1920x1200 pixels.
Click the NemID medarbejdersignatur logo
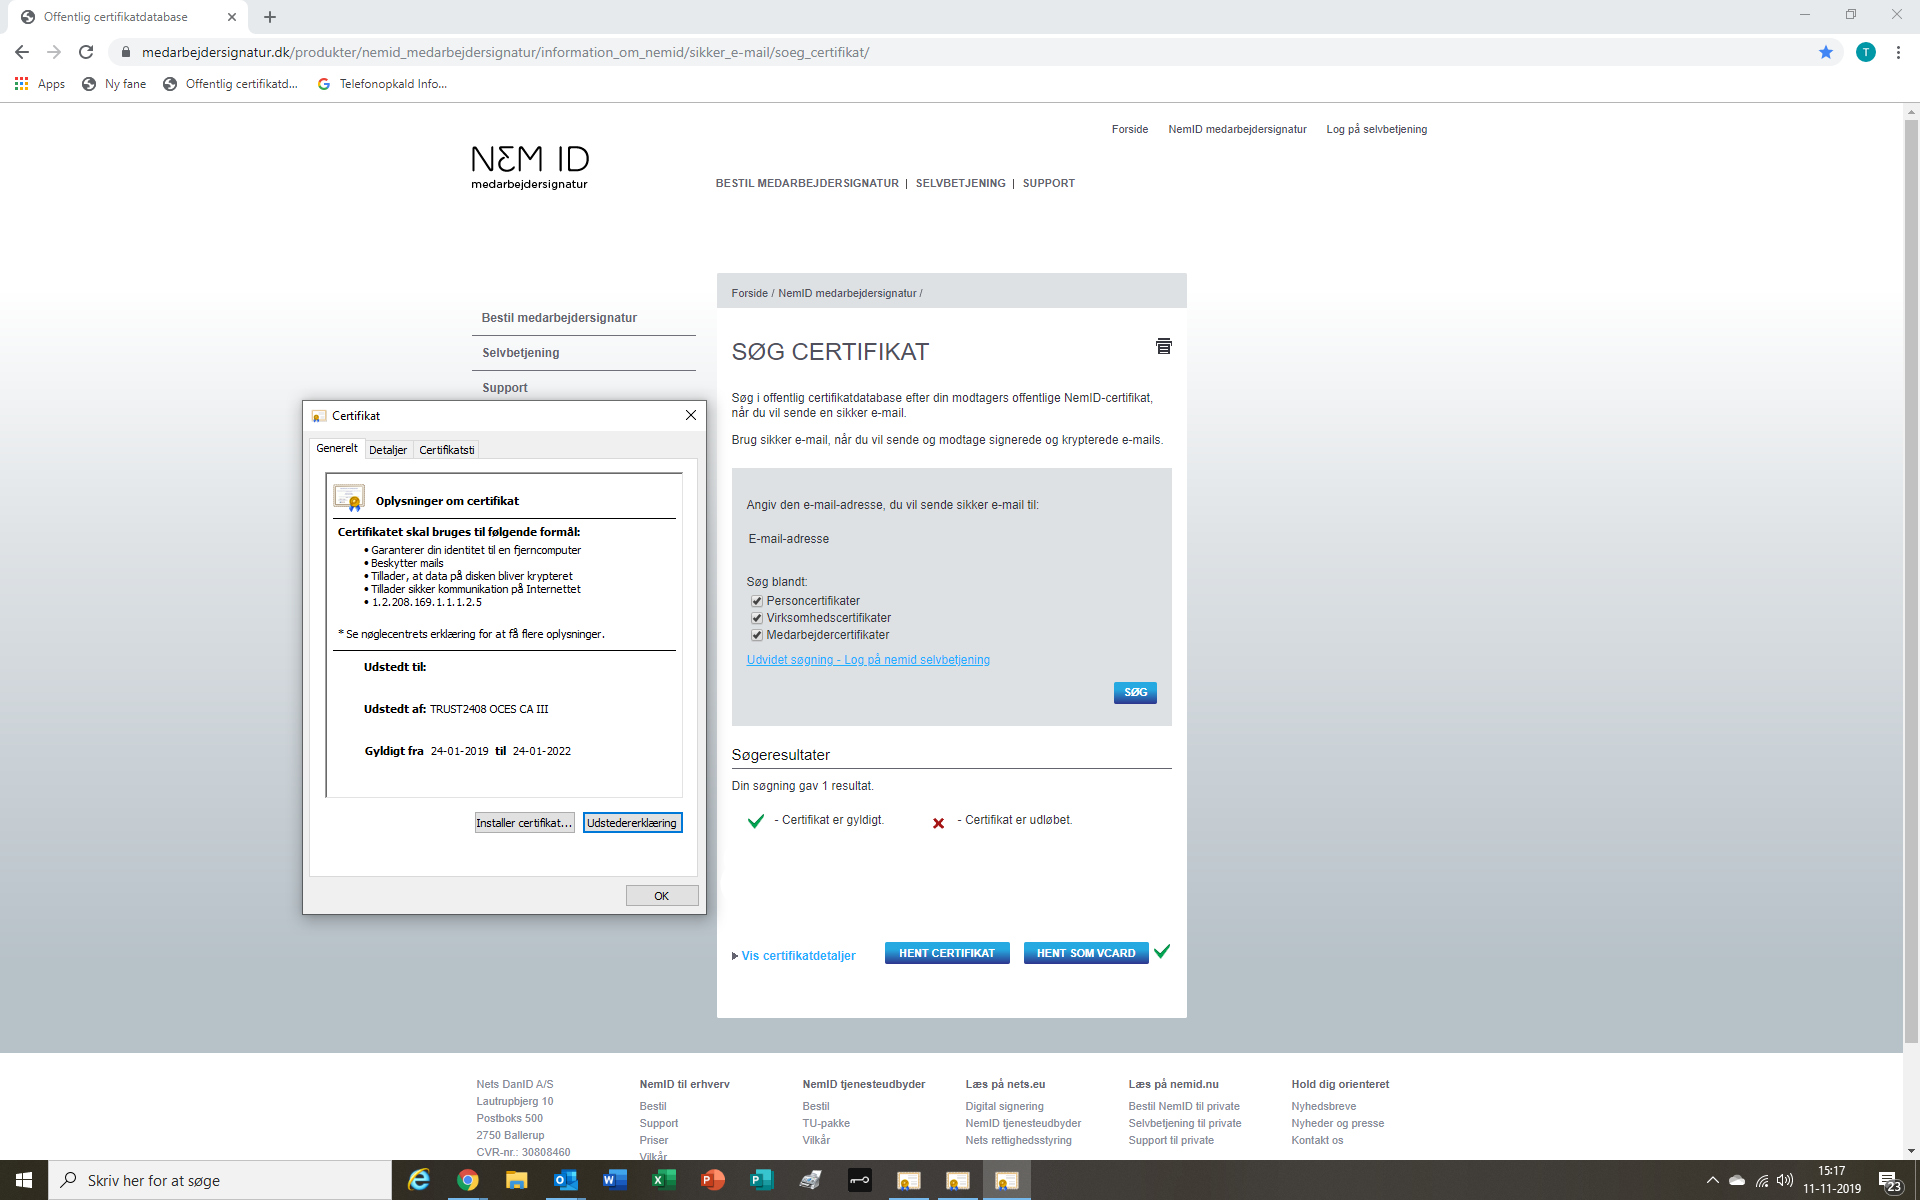[x=530, y=166]
